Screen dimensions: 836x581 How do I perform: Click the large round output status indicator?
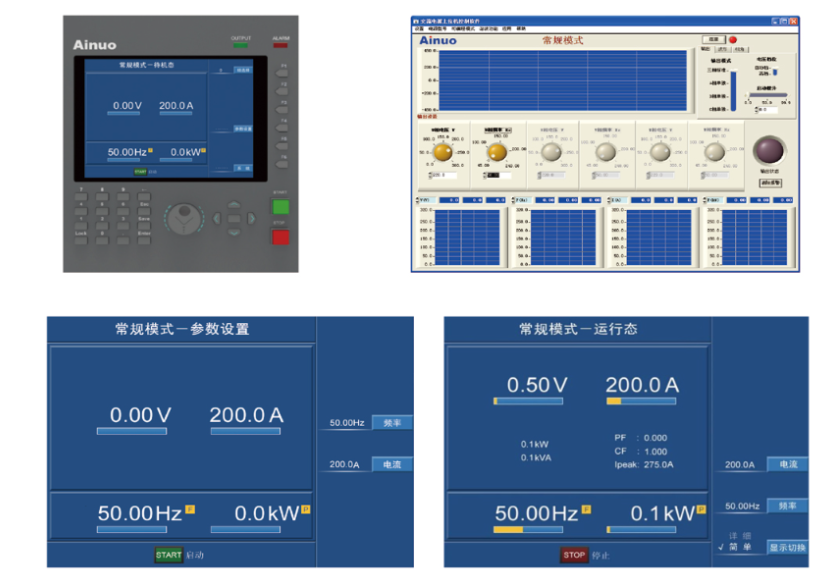(x=767, y=151)
